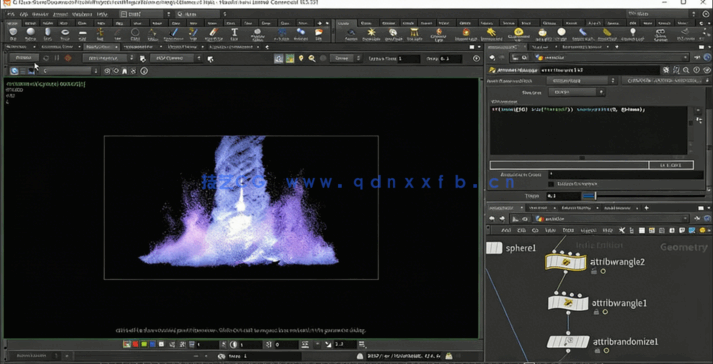This screenshot has width=713, height=364.
Task: Click the orange stop render icon
Action: tap(68, 58)
